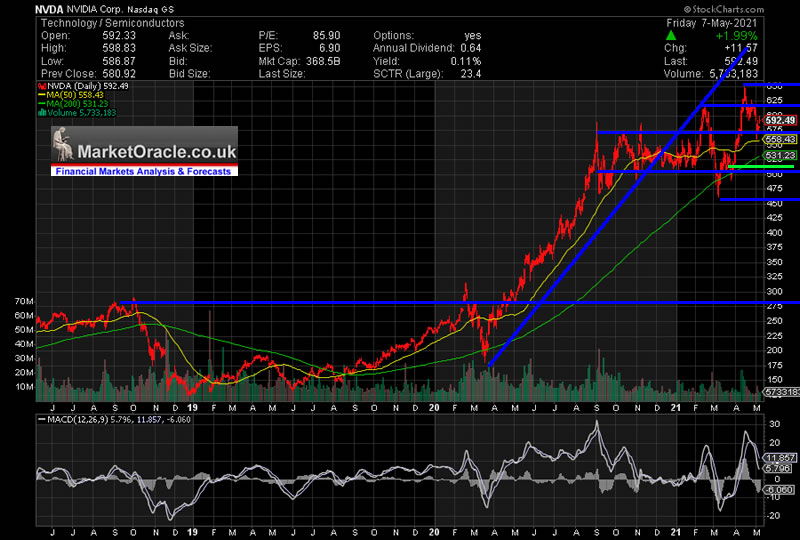Select the 2021 marker on MACD time axis
The height and width of the screenshot is (540, 800).
click(x=676, y=531)
